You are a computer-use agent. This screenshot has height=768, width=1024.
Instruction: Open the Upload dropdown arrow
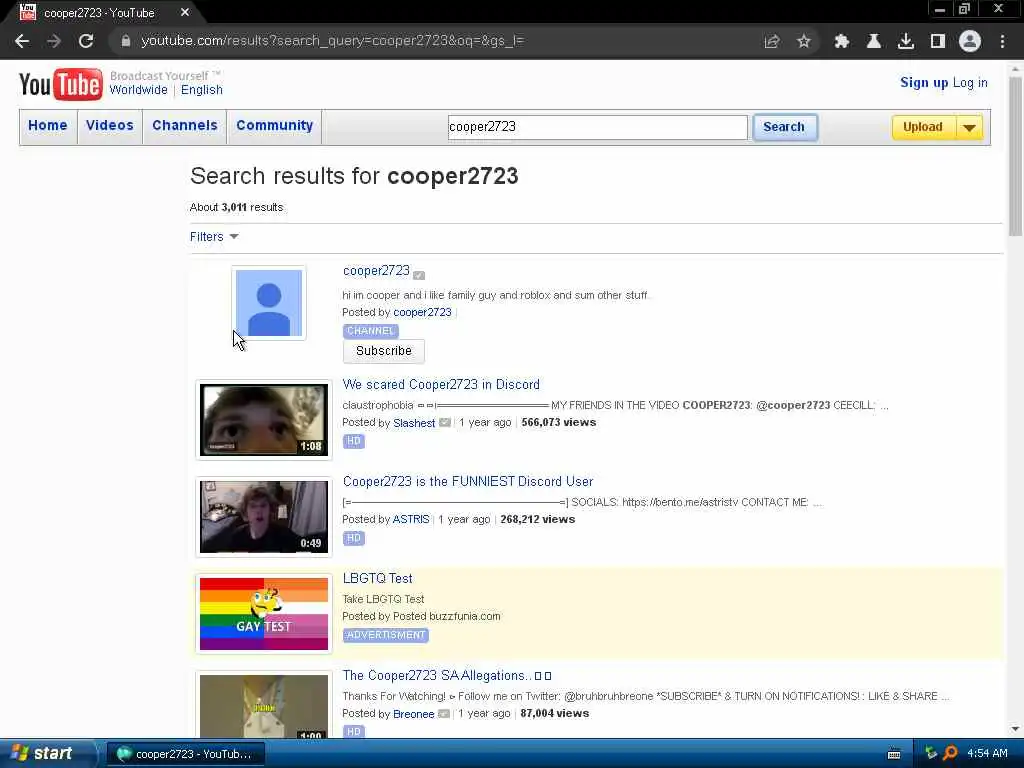[x=970, y=127]
